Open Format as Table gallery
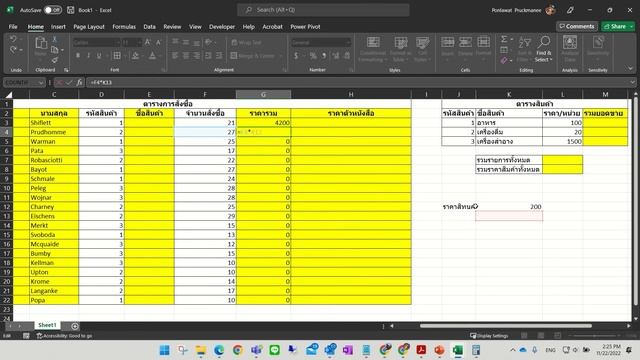The width and height of the screenshot is (640, 360). pos(400,49)
